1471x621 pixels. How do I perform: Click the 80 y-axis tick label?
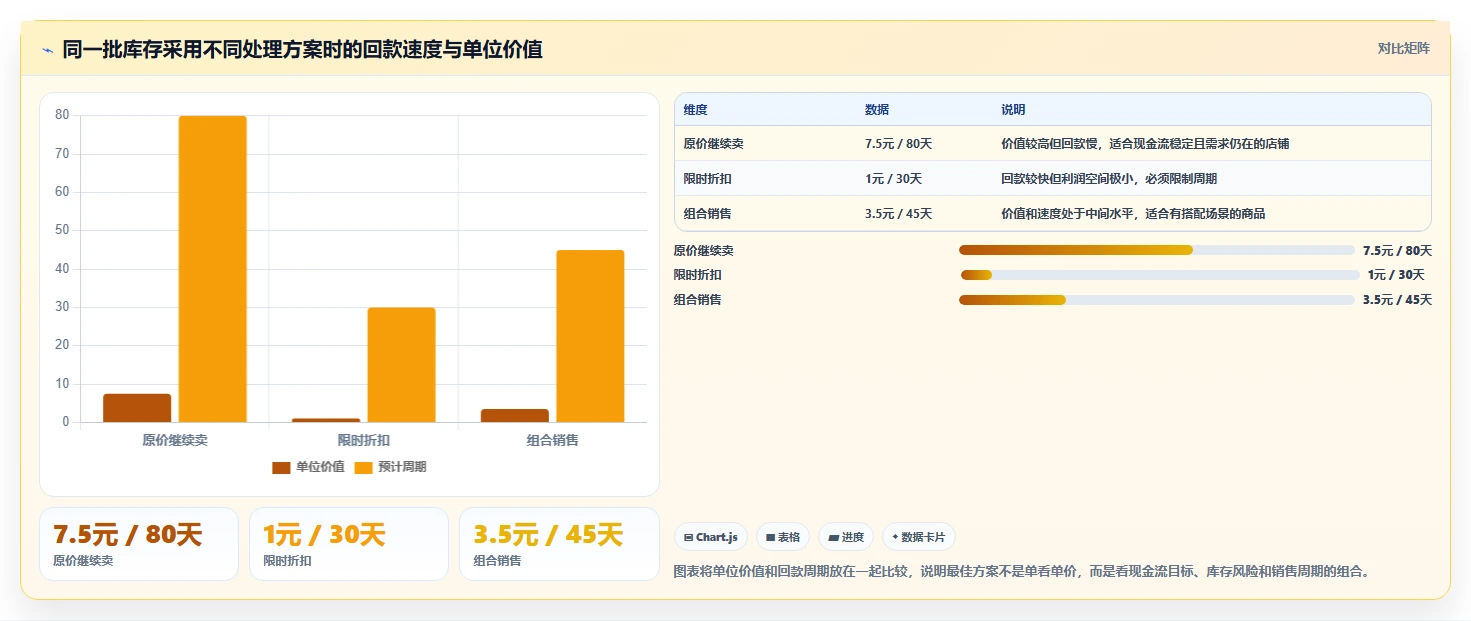click(x=62, y=115)
